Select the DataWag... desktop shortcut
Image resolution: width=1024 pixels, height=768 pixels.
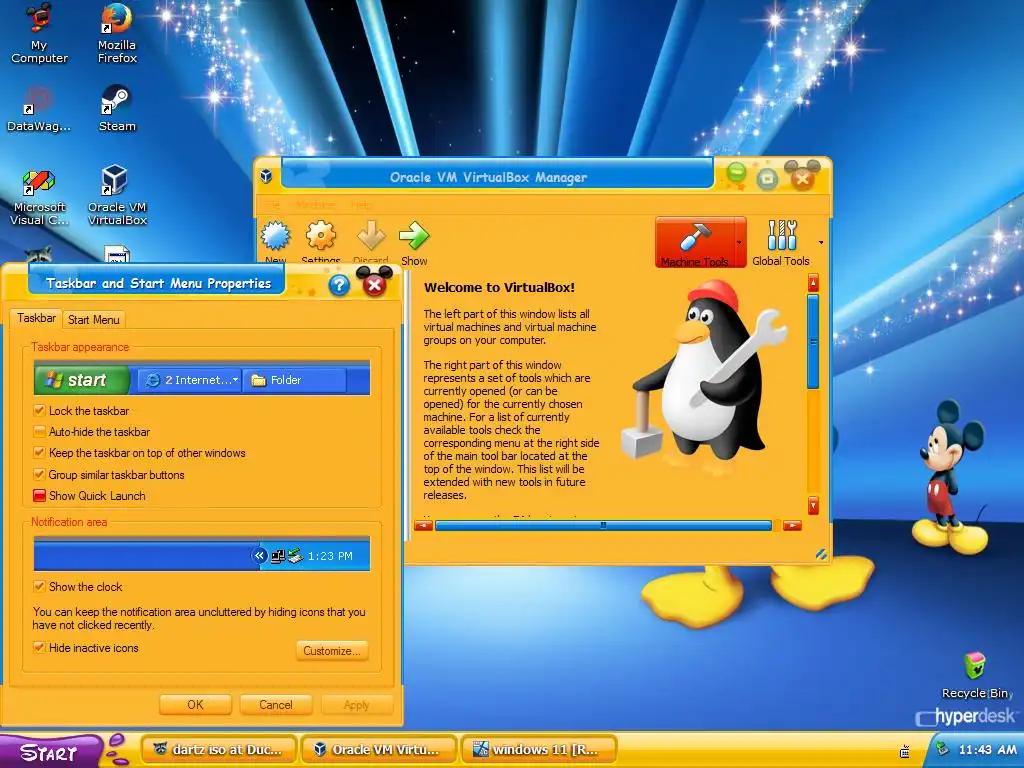pyautogui.click(x=39, y=108)
